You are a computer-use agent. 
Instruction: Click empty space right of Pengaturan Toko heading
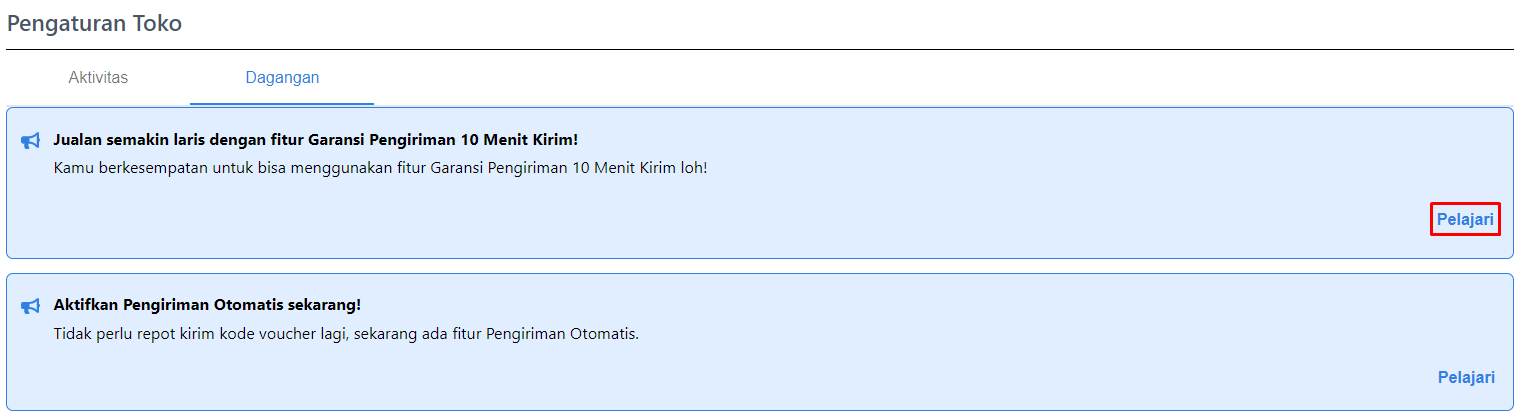pyautogui.click(x=800, y=24)
